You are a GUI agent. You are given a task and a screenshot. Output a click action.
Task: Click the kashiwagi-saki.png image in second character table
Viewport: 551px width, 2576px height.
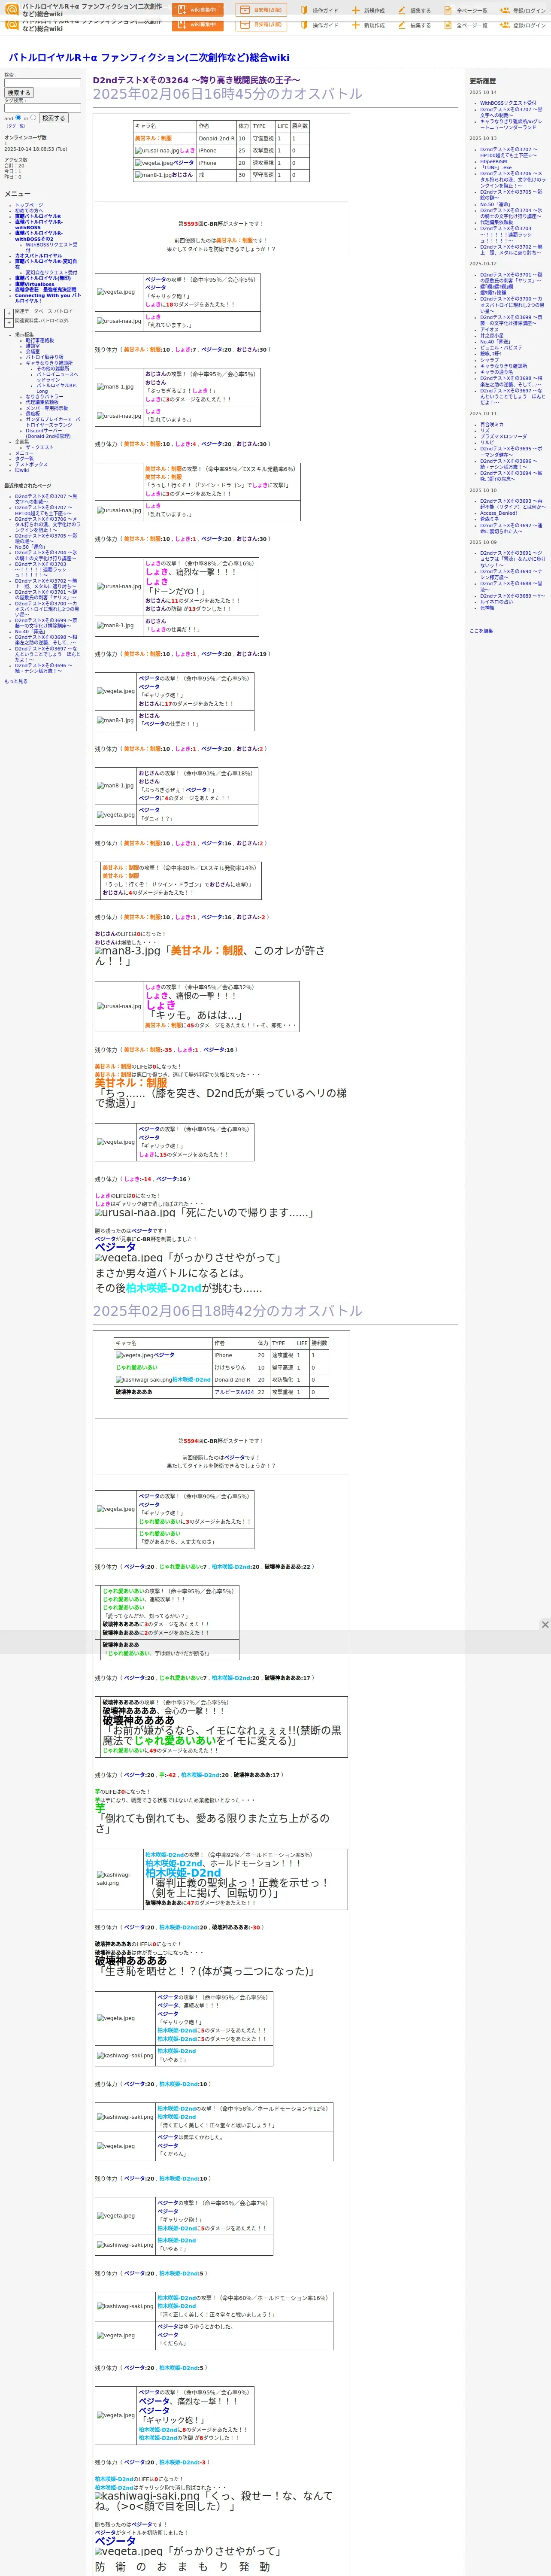click(x=144, y=1380)
